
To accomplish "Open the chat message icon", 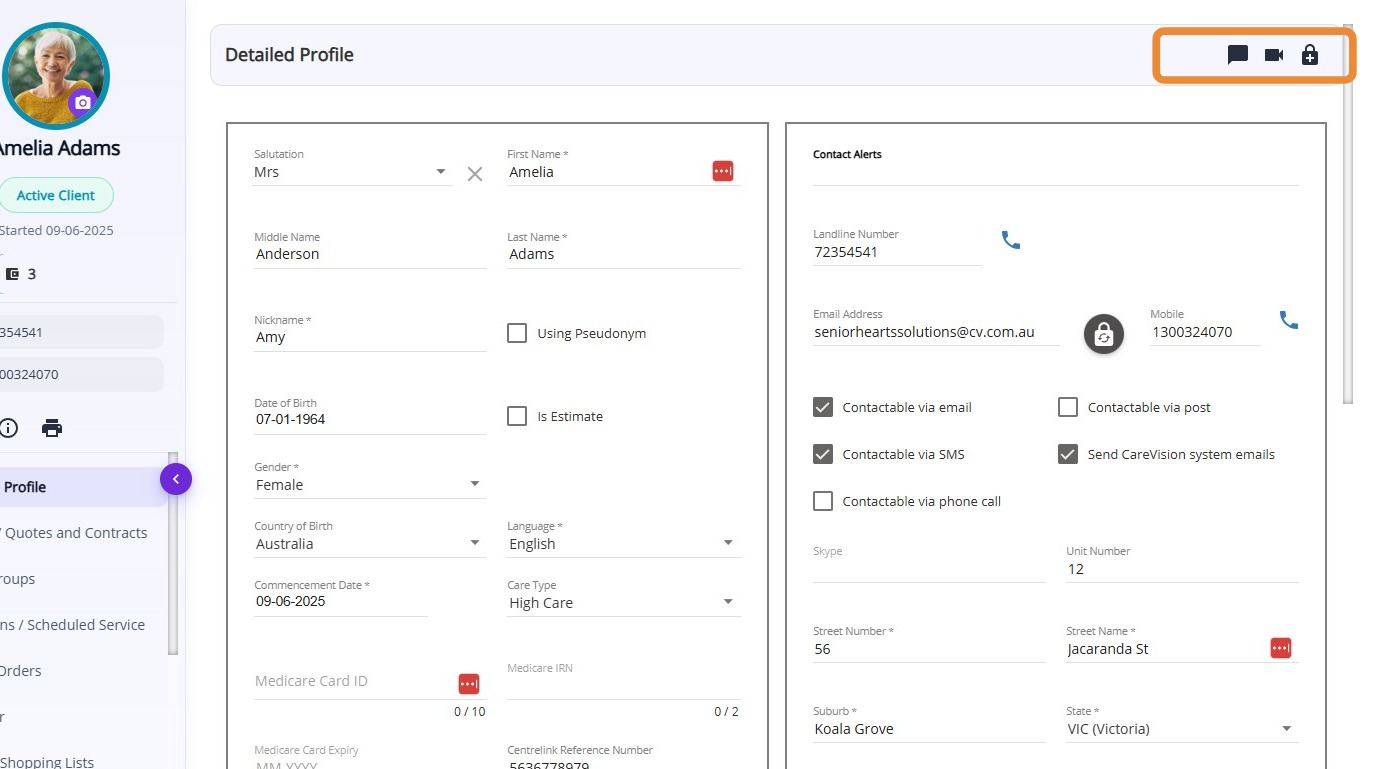I will click(x=1238, y=55).
